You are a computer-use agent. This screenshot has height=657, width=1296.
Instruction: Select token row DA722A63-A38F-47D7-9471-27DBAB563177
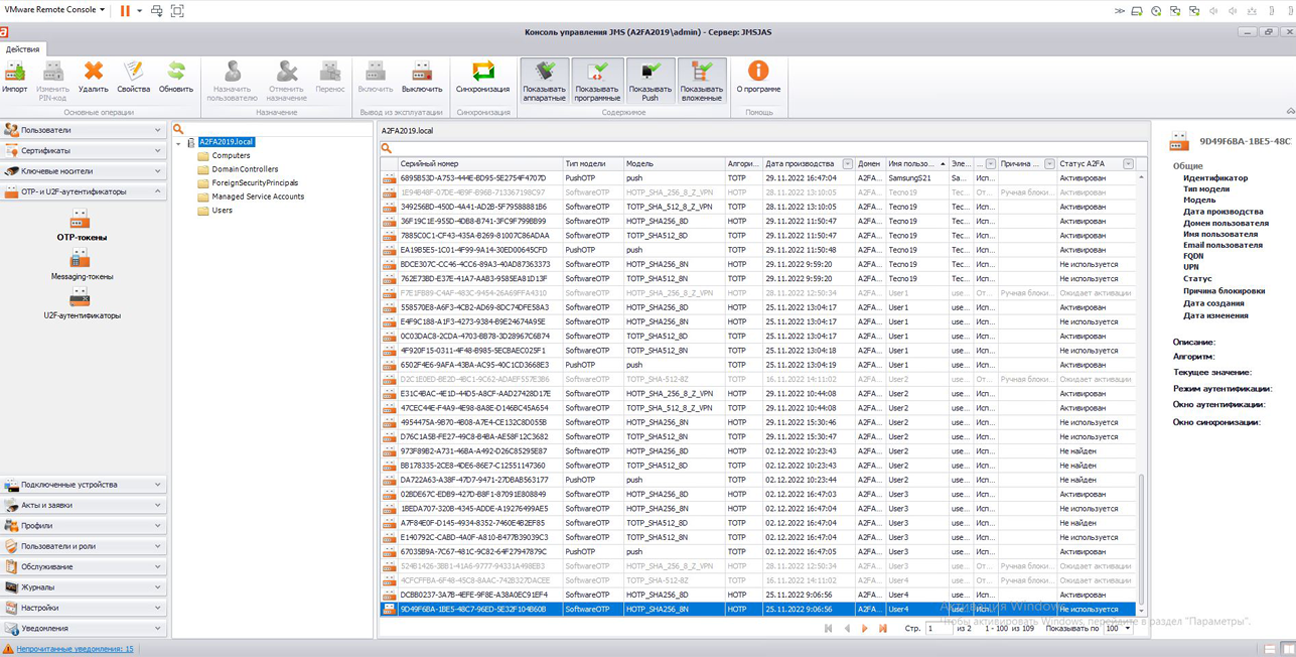click(760, 480)
